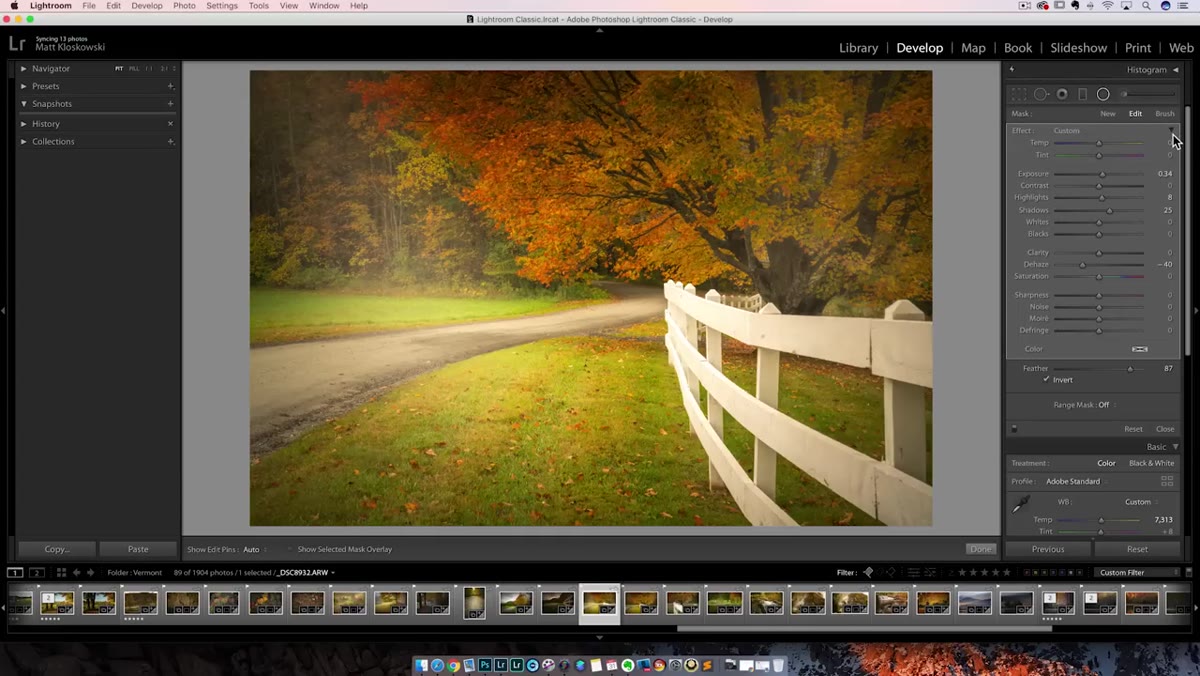The width and height of the screenshot is (1200, 676).
Task: Click the second window display button 2
Action: pos(37,573)
